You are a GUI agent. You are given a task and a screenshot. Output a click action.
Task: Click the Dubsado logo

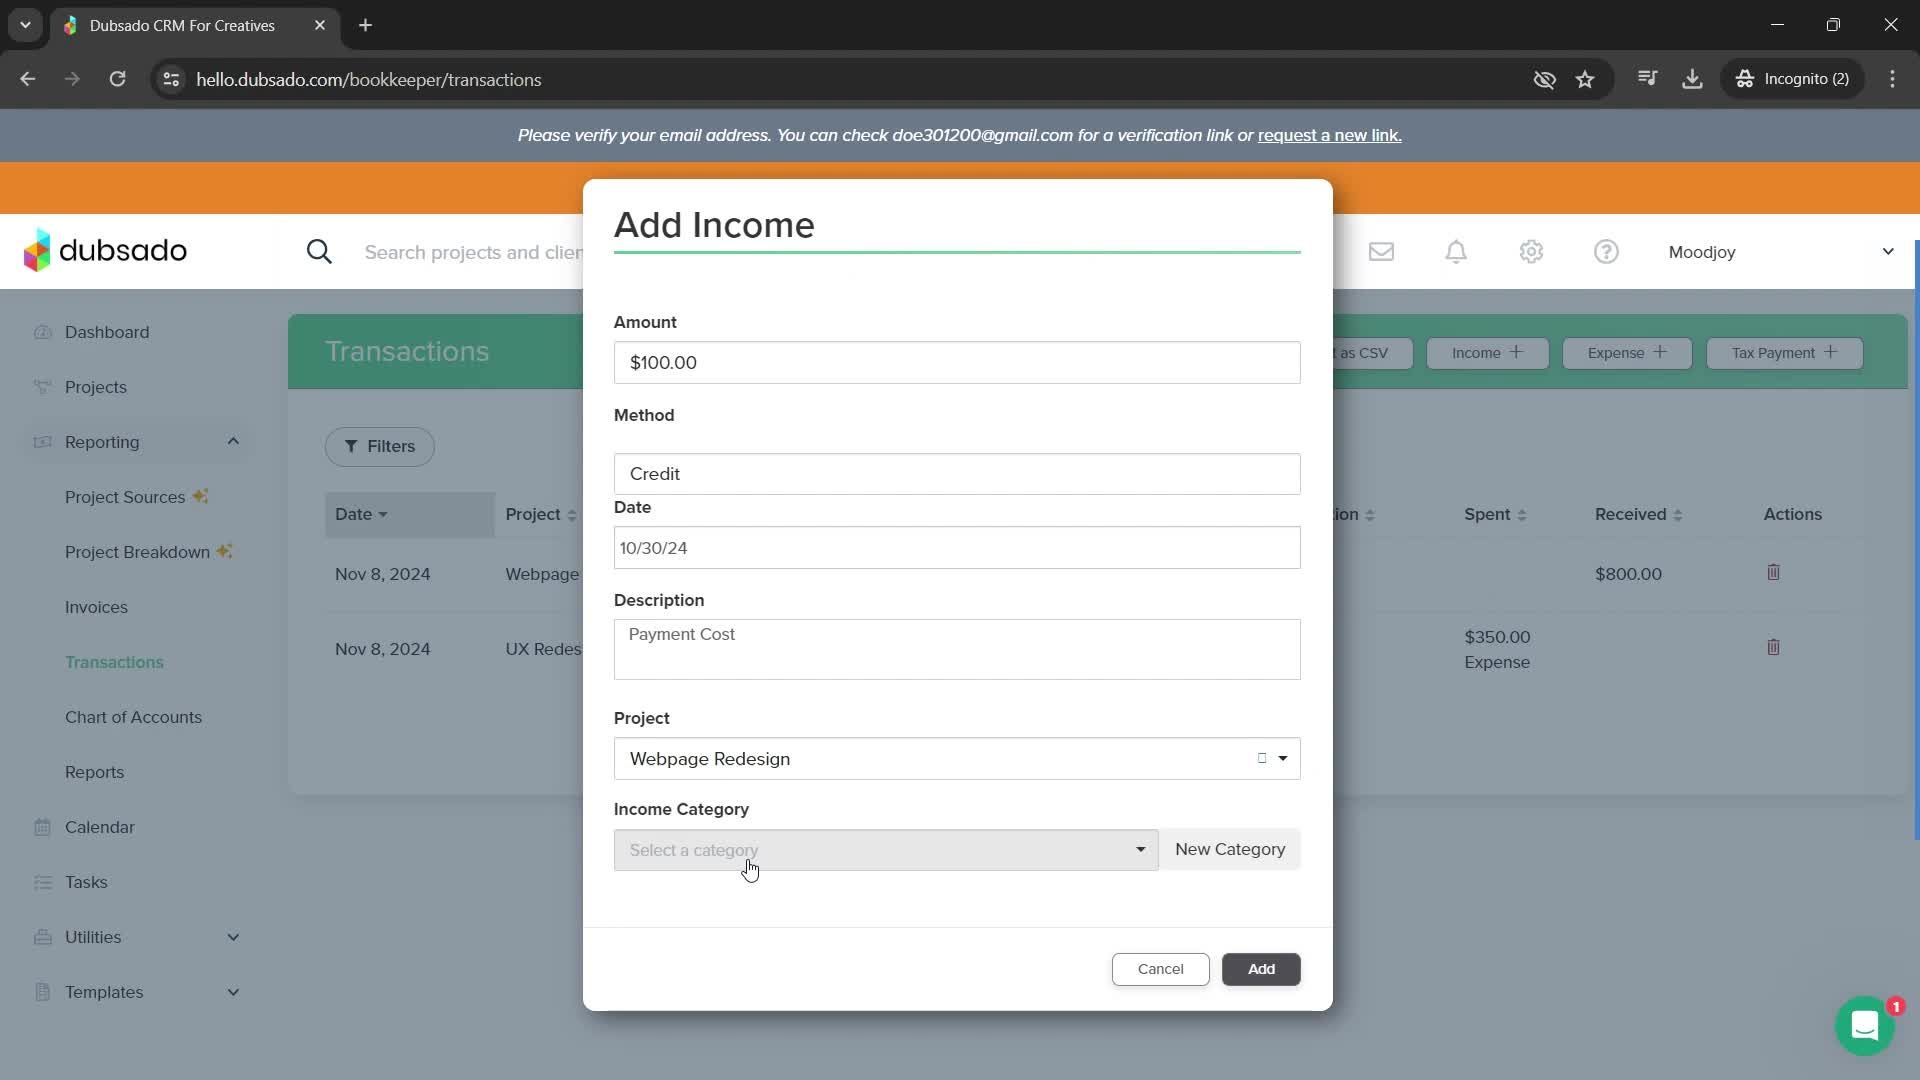click(105, 250)
